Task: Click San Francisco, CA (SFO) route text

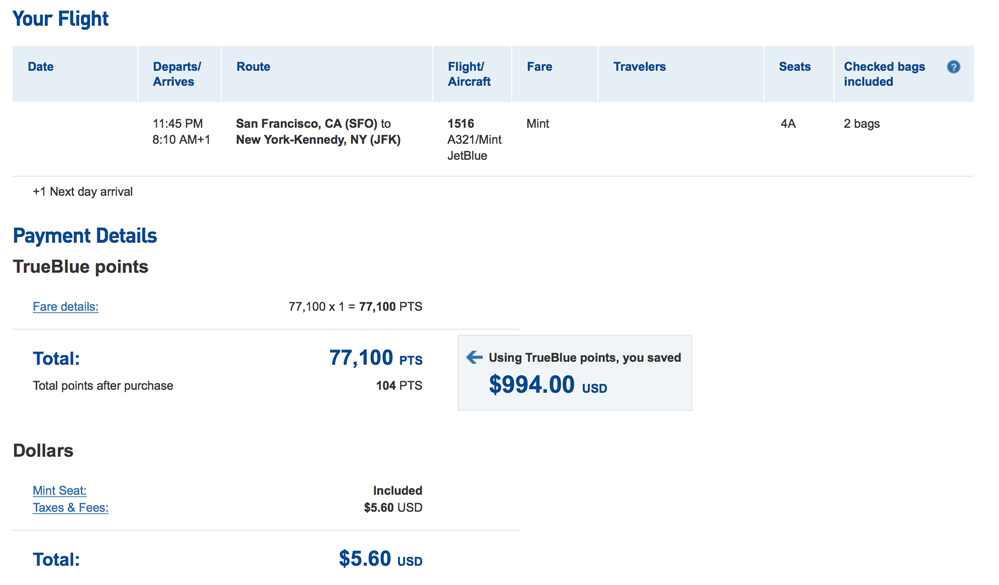Action: (307, 124)
